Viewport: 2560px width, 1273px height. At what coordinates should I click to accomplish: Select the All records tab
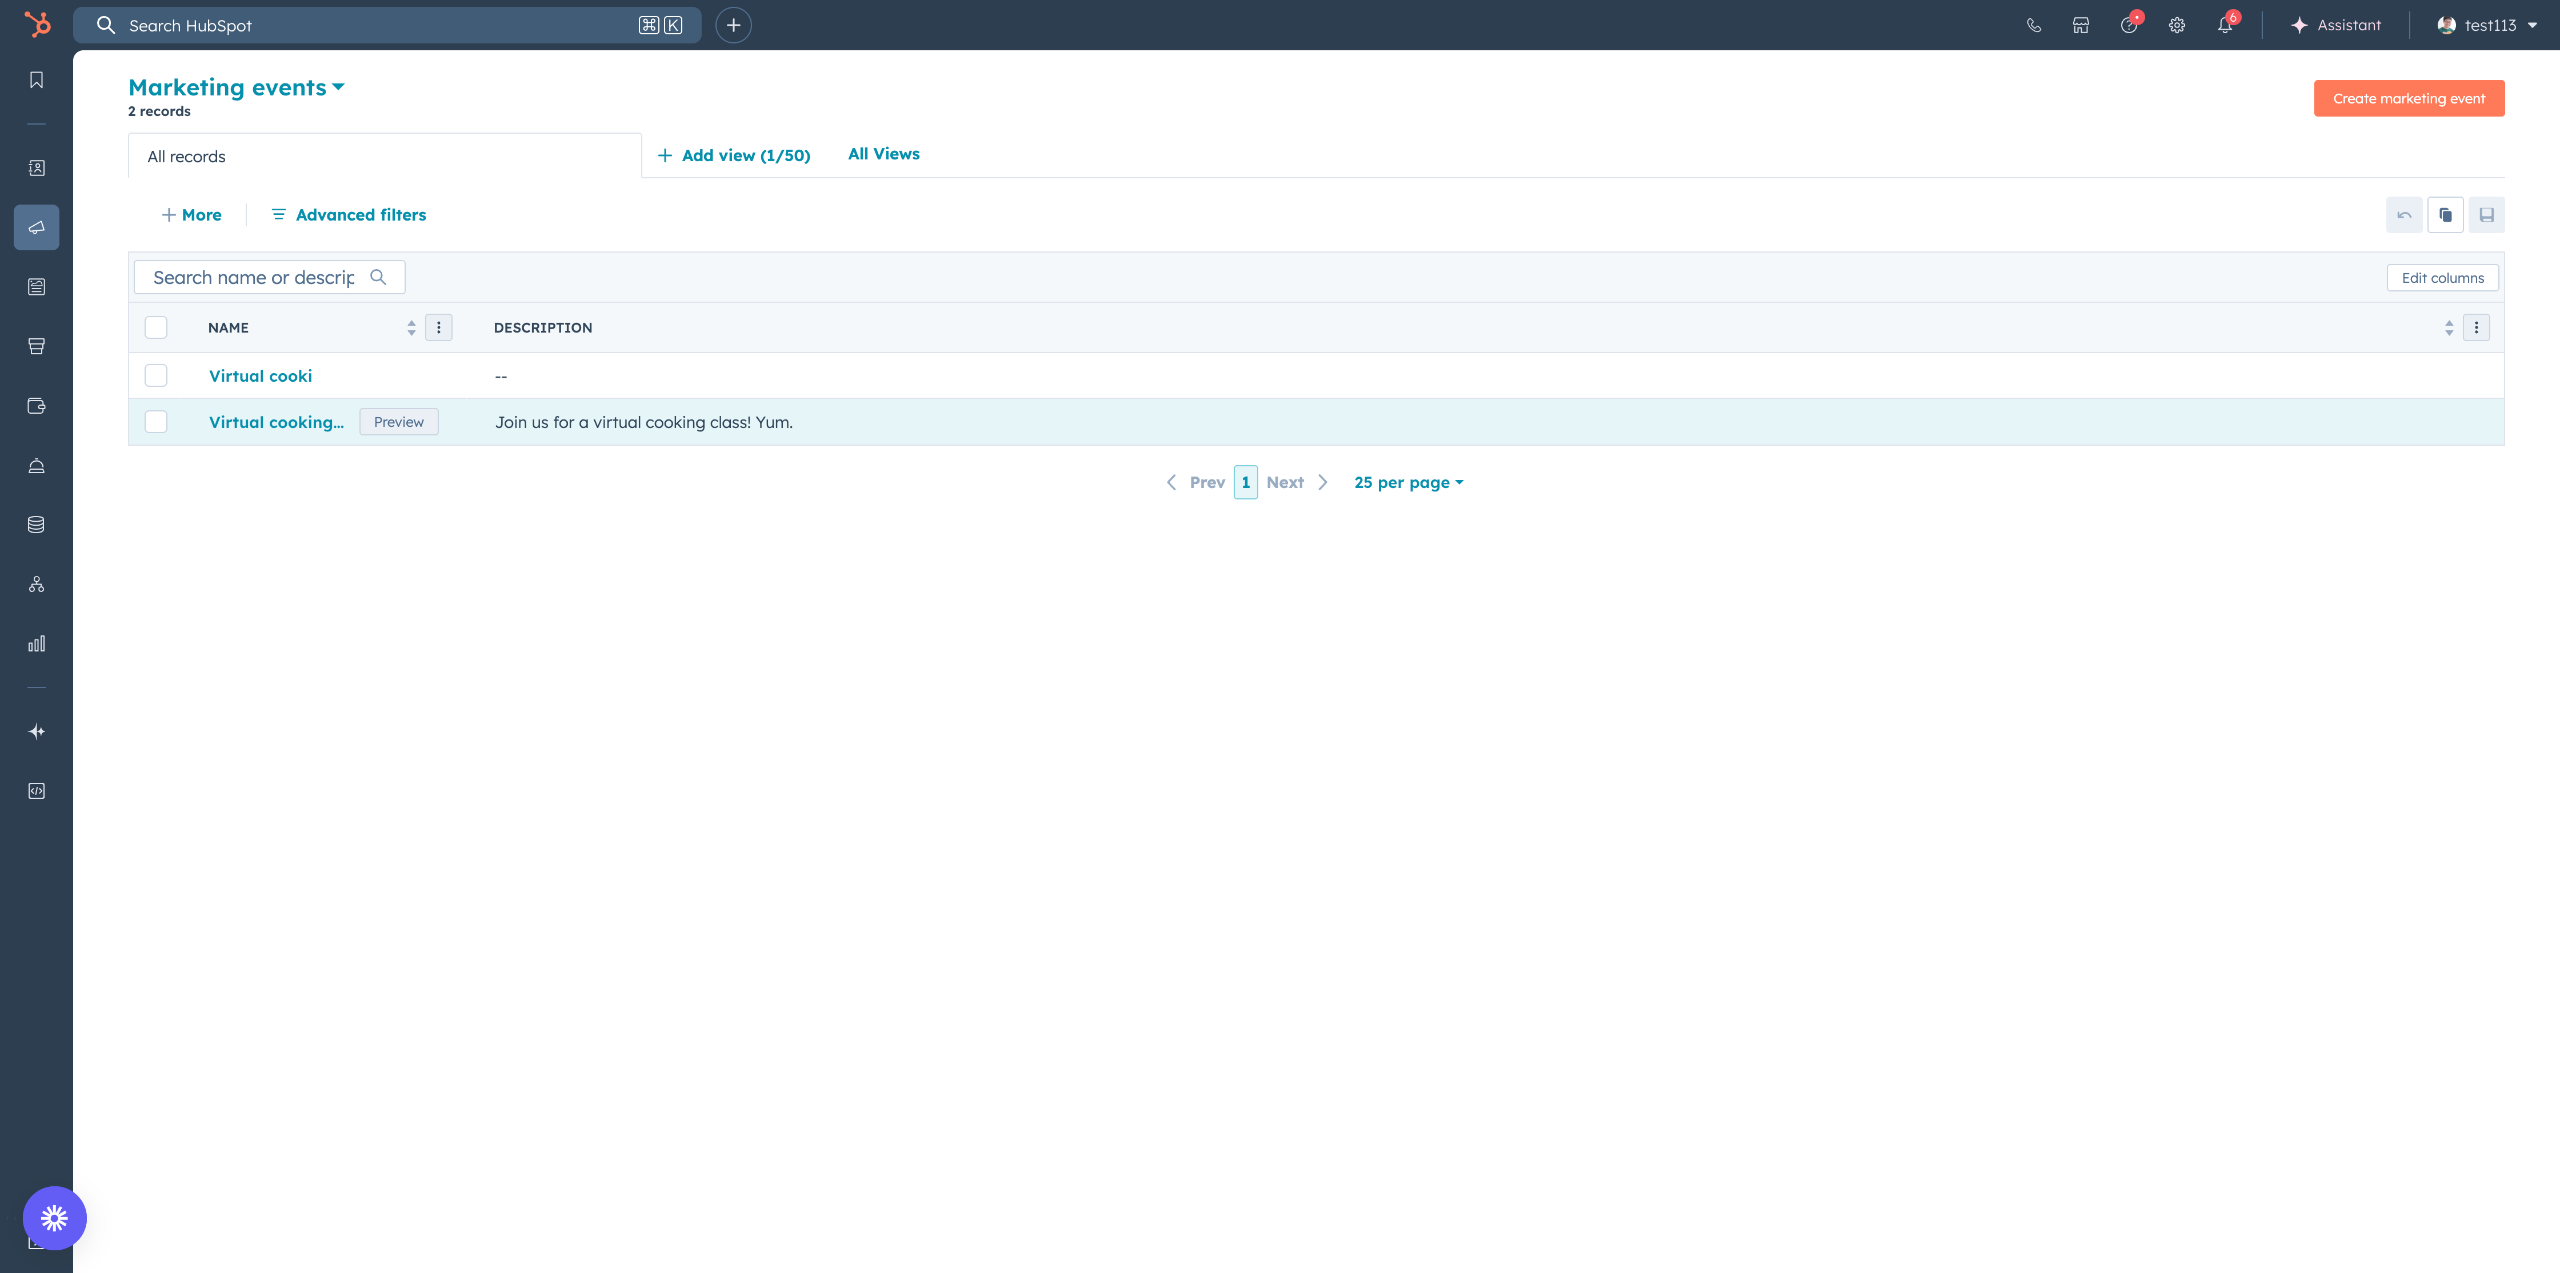pos(187,157)
